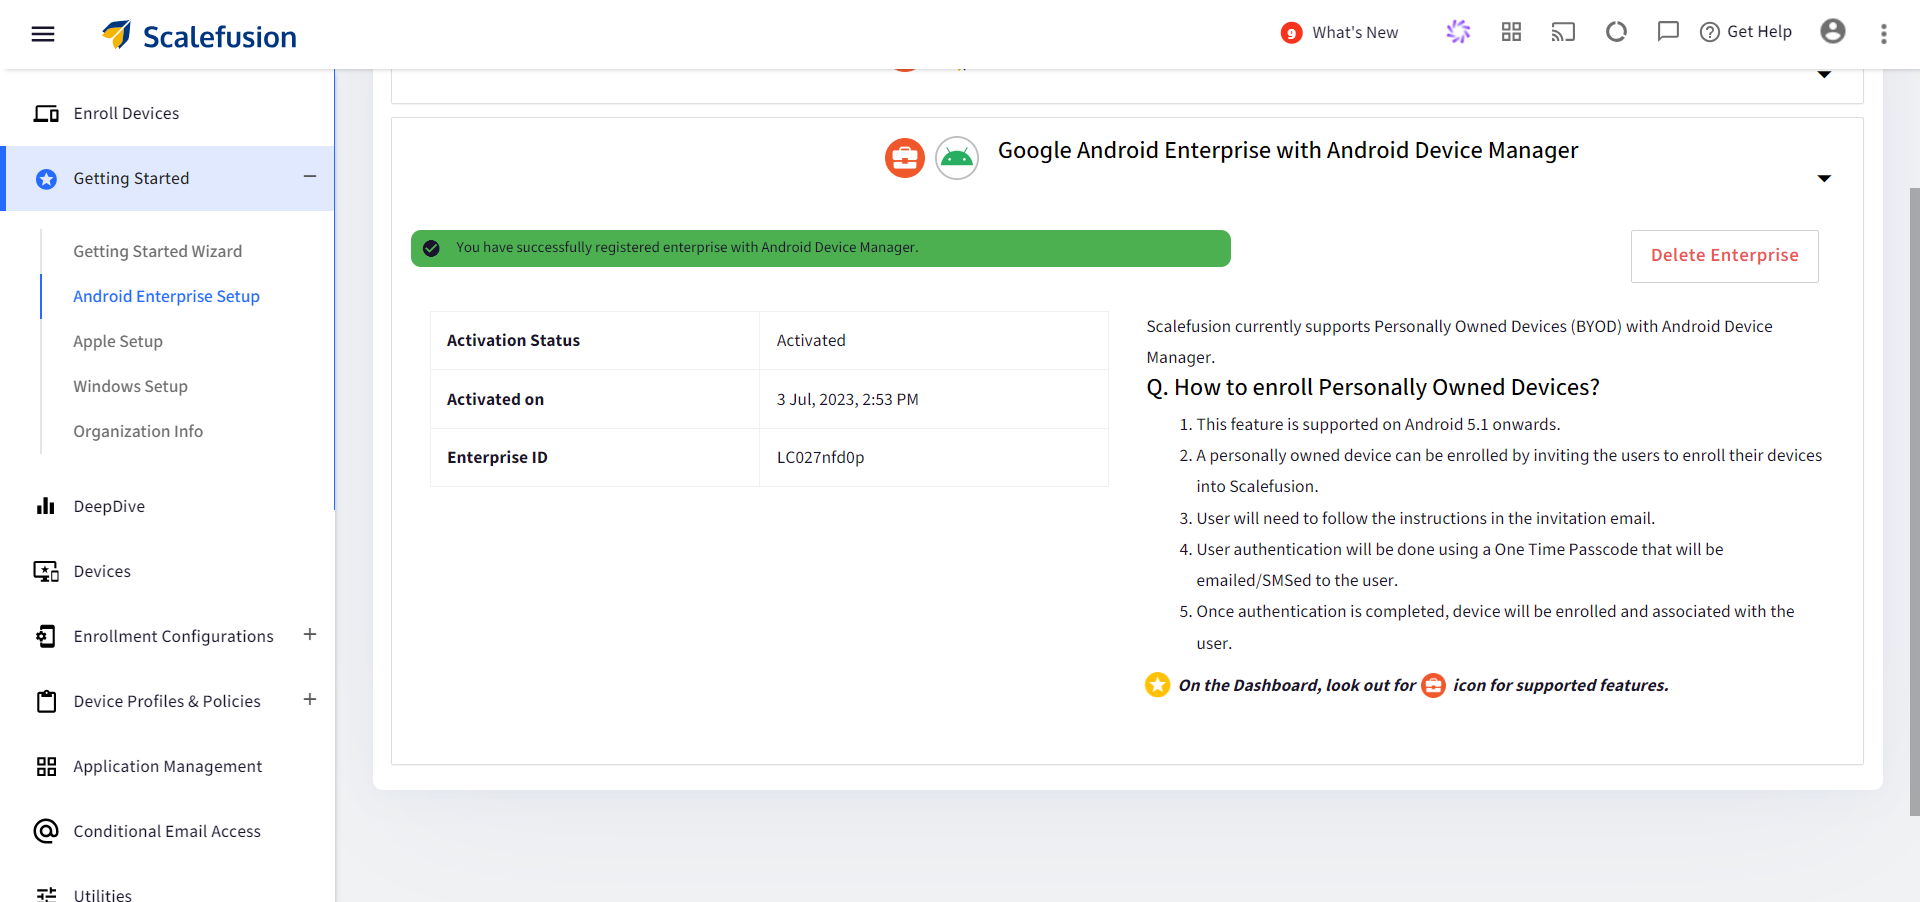The image size is (1920, 902).
Task: Expand Enrollment Configurations with plus
Action: [x=310, y=635]
